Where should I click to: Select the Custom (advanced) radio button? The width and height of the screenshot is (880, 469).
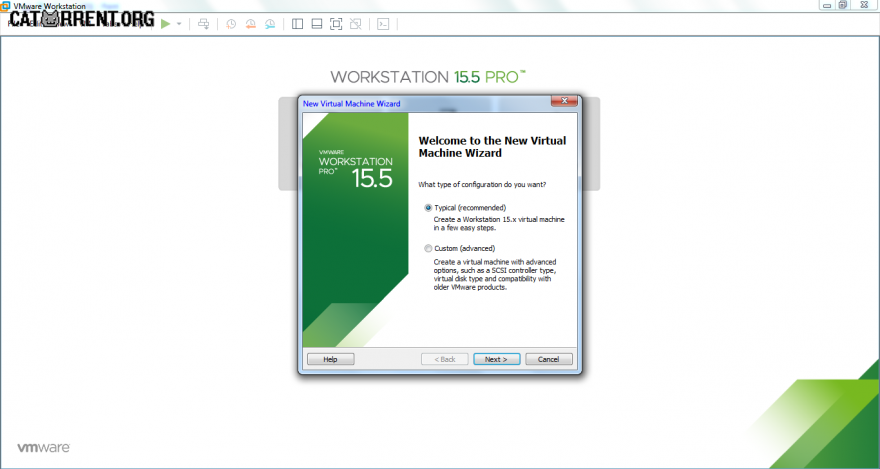(x=428, y=248)
